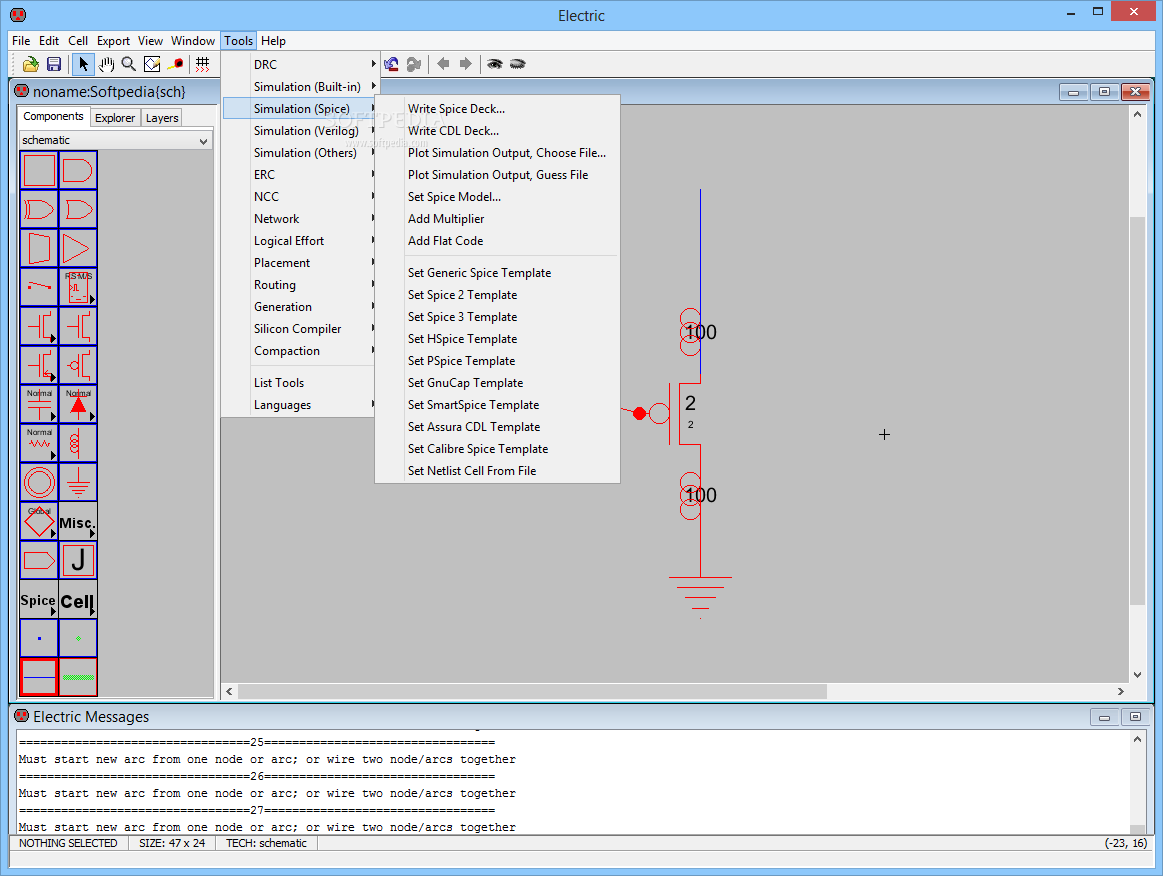This screenshot has height=876, width=1163.
Task: Select the inductor coil component
Action: (x=78, y=443)
